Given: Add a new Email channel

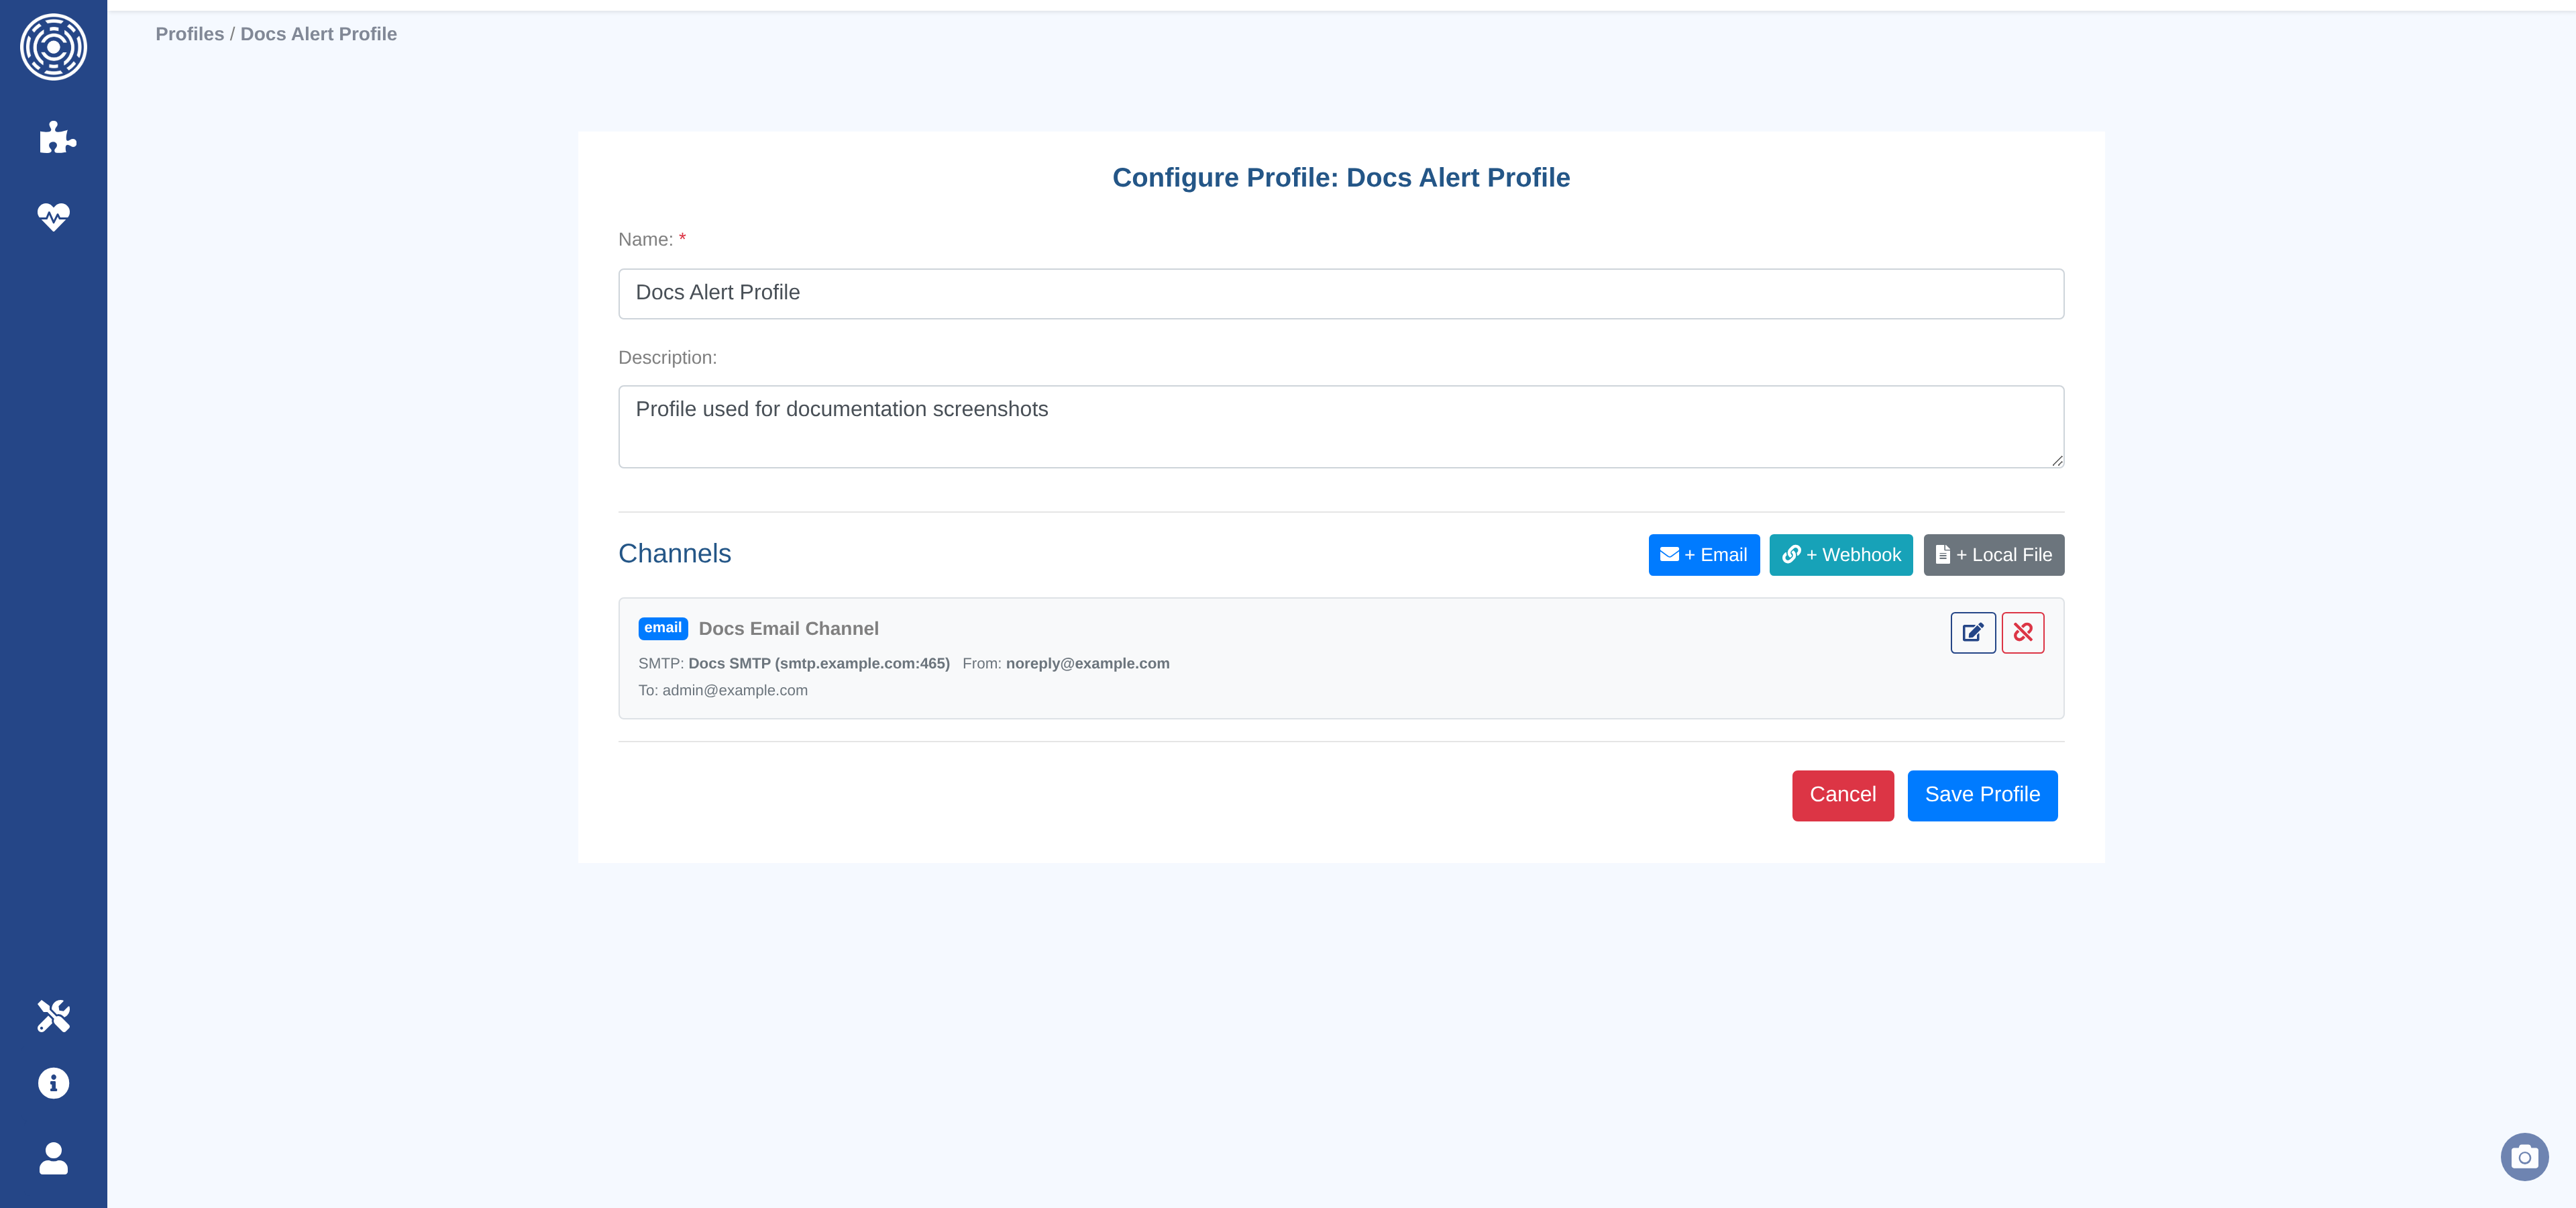Looking at the screenshot, I should (1703, 555).
